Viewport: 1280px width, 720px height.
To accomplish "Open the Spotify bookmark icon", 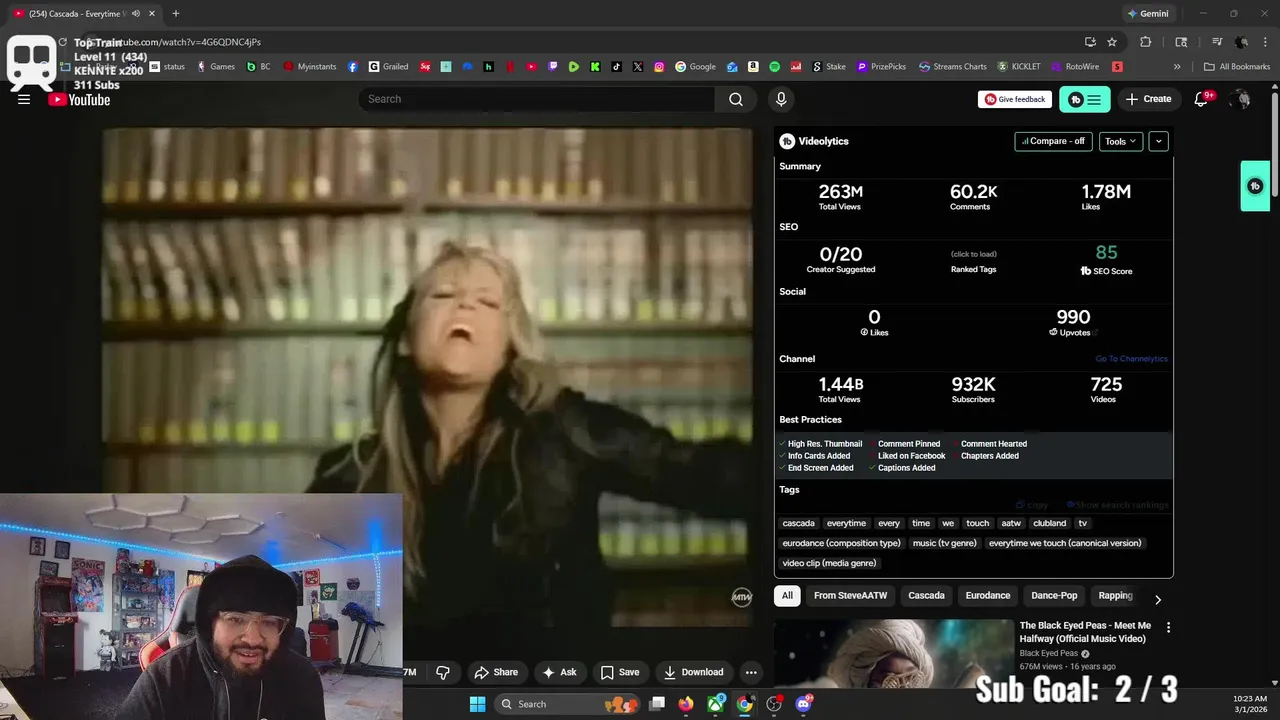I will [775, 67].
